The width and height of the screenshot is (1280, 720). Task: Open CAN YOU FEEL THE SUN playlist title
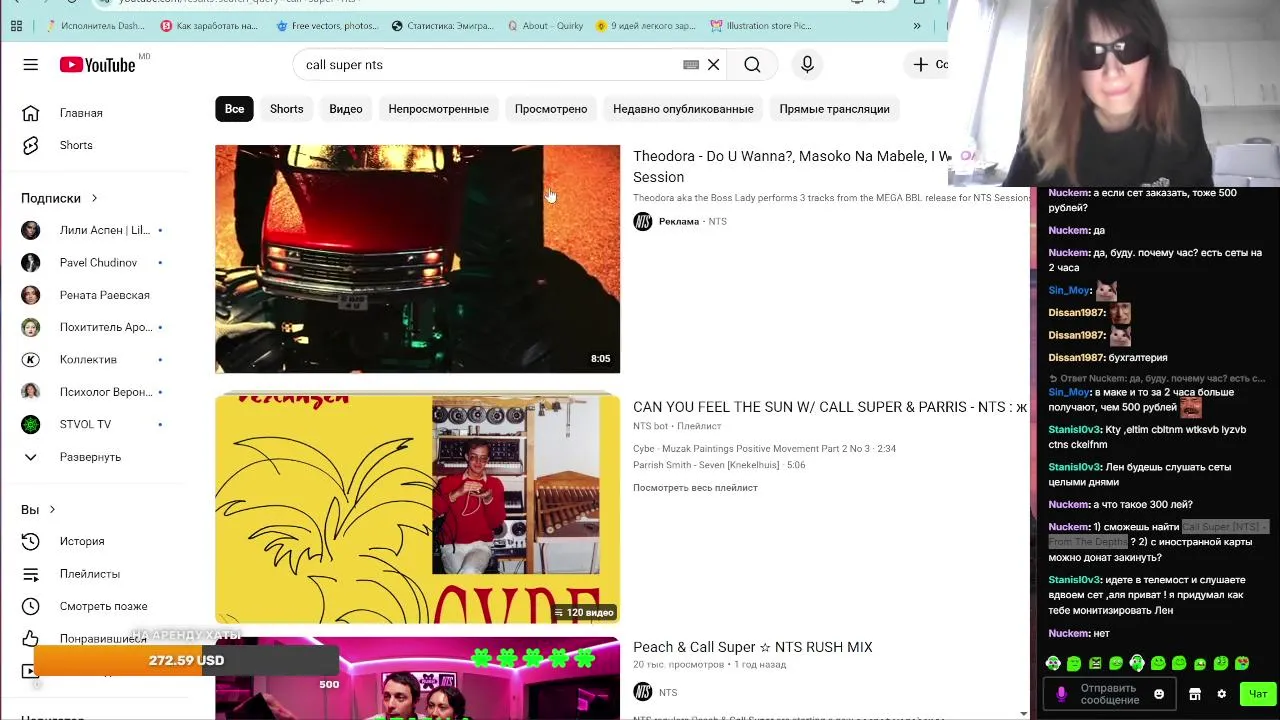point(830,407)
